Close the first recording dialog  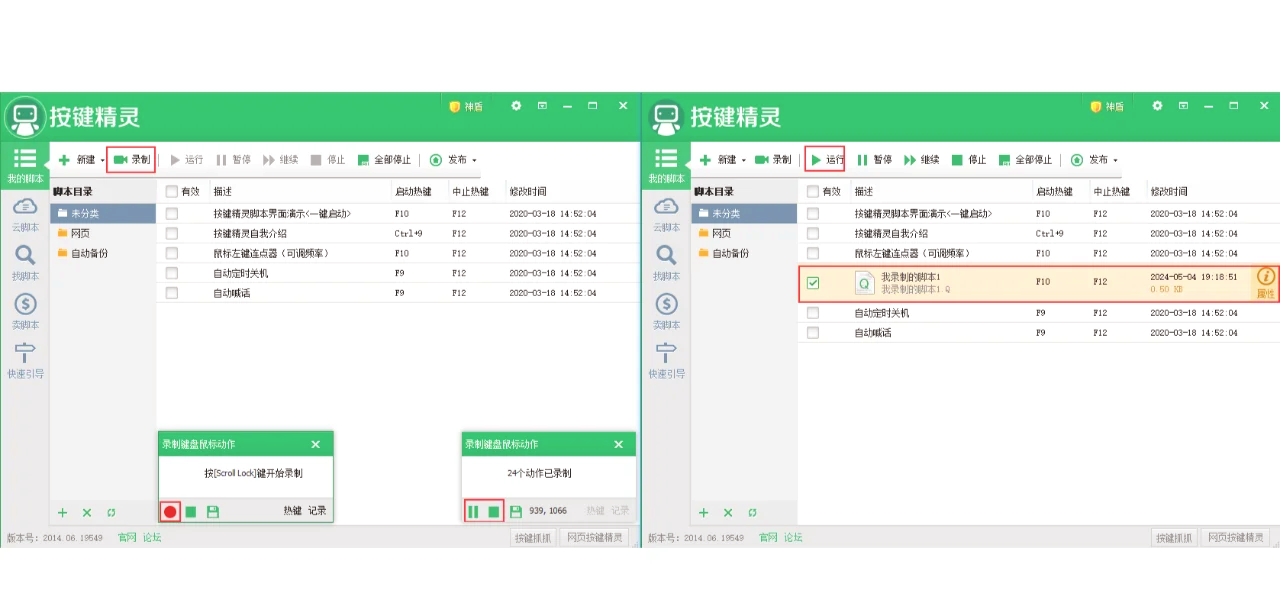point(316,444)
